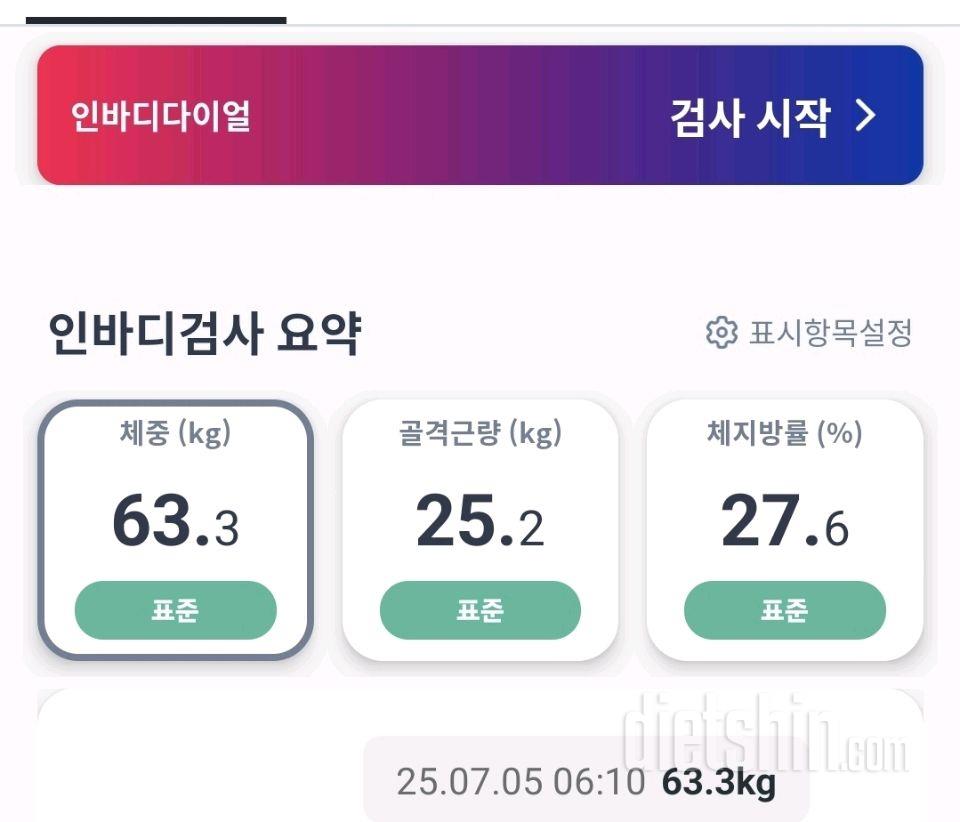Tap the 표준 badge under muscle mass 25.2

[480, 610]
